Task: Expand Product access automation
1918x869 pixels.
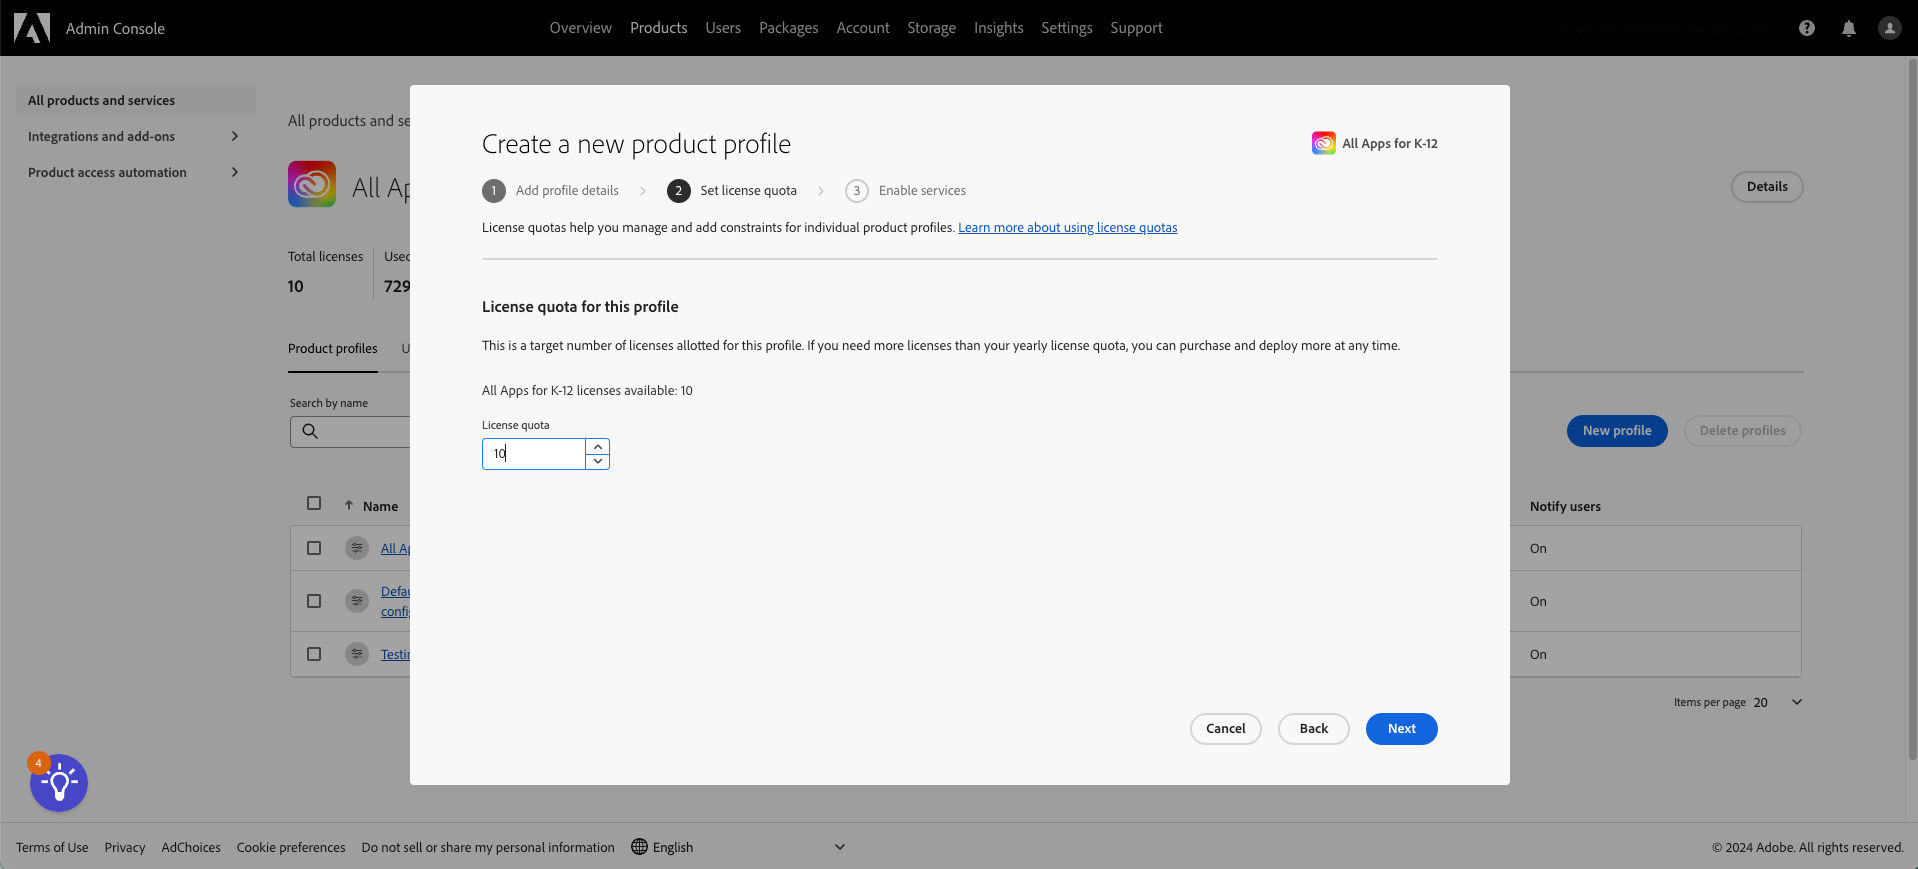Action: [x=134, y=172]
